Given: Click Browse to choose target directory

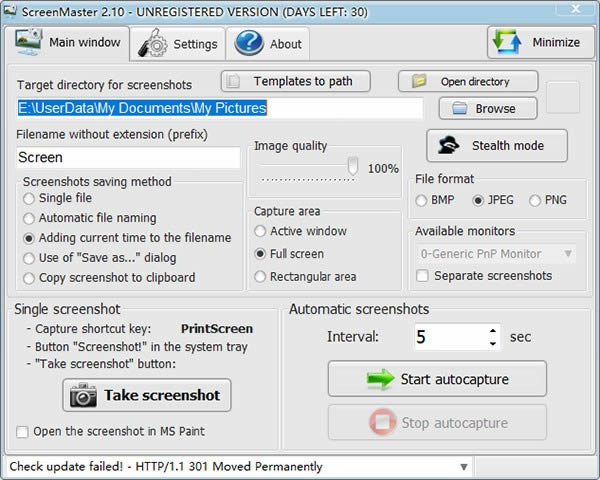Looking at the screenshot, I should click(x=488, y=108).
